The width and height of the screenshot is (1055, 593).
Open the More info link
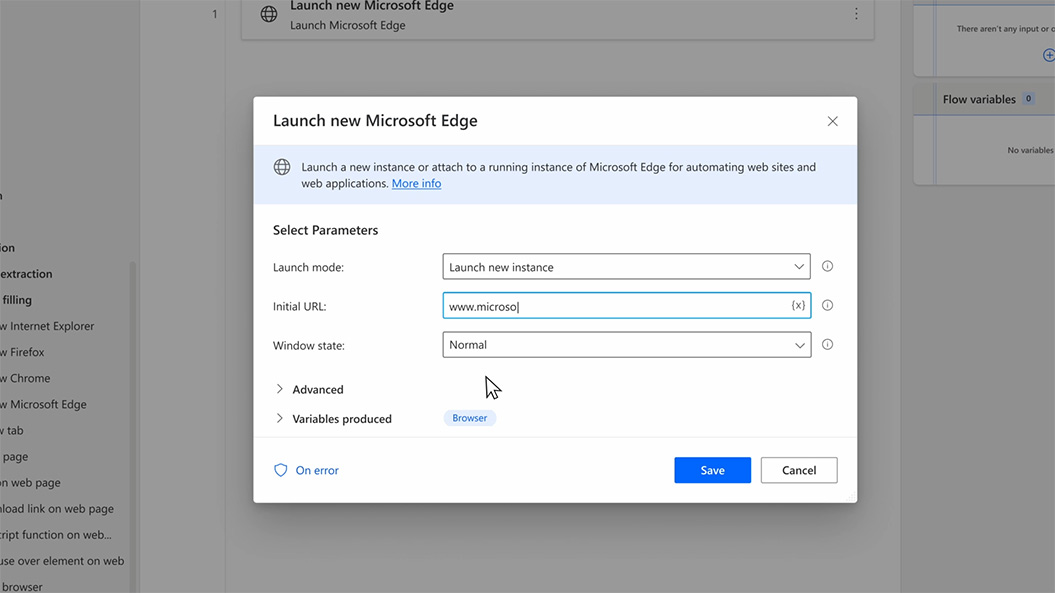[416, 184]
